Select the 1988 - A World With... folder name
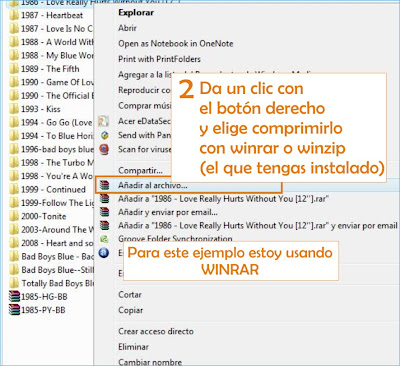 (x=57, y=42)
